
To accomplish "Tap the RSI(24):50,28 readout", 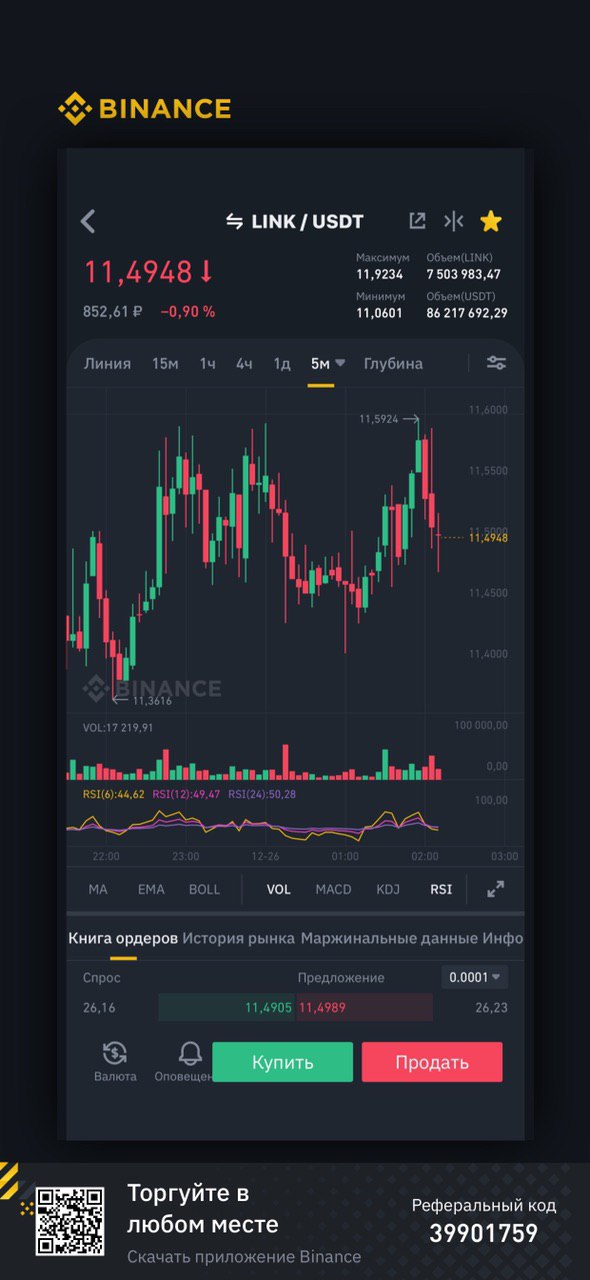I will [262, 794].
